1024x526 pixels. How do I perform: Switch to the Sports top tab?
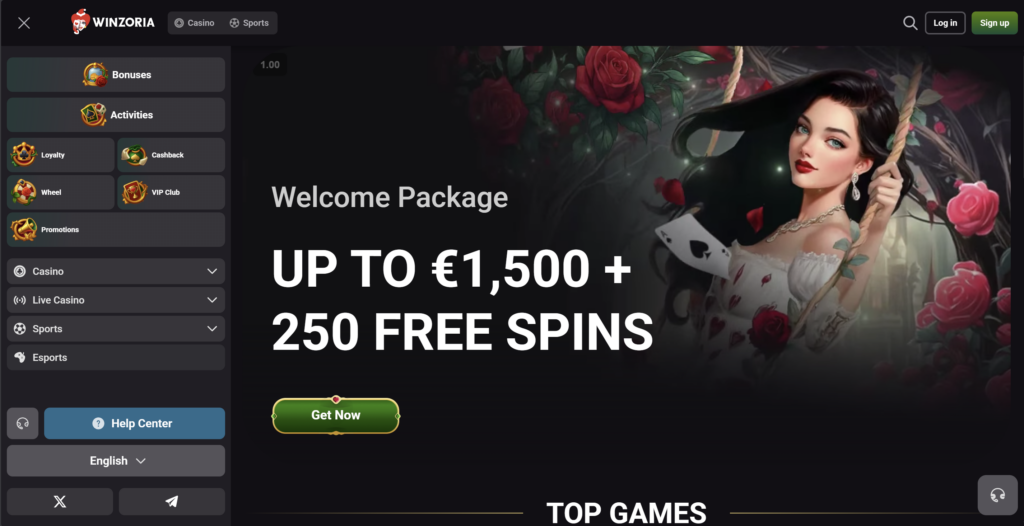249,23
